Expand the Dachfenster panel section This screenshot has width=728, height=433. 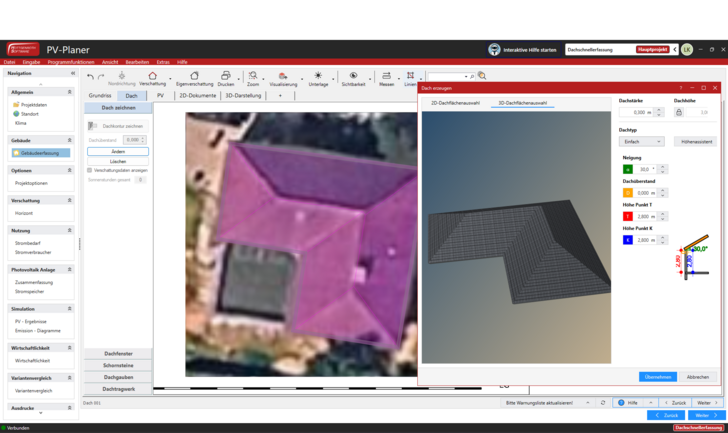pos(118,354)
